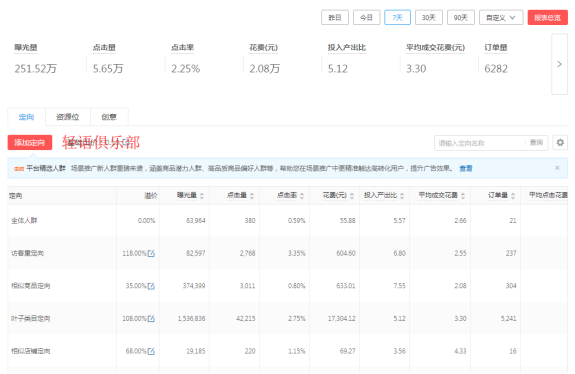Edit premium for 相似店铺定向 row
Screen dimensions: 575x374
pyautogui.click(x=151, y=351)
